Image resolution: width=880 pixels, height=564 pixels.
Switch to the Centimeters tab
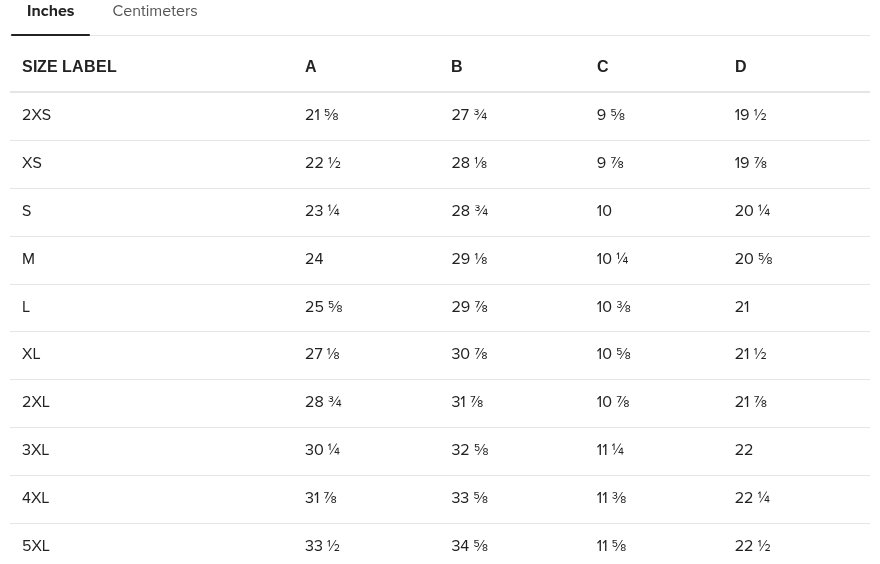tap(154, 12)
